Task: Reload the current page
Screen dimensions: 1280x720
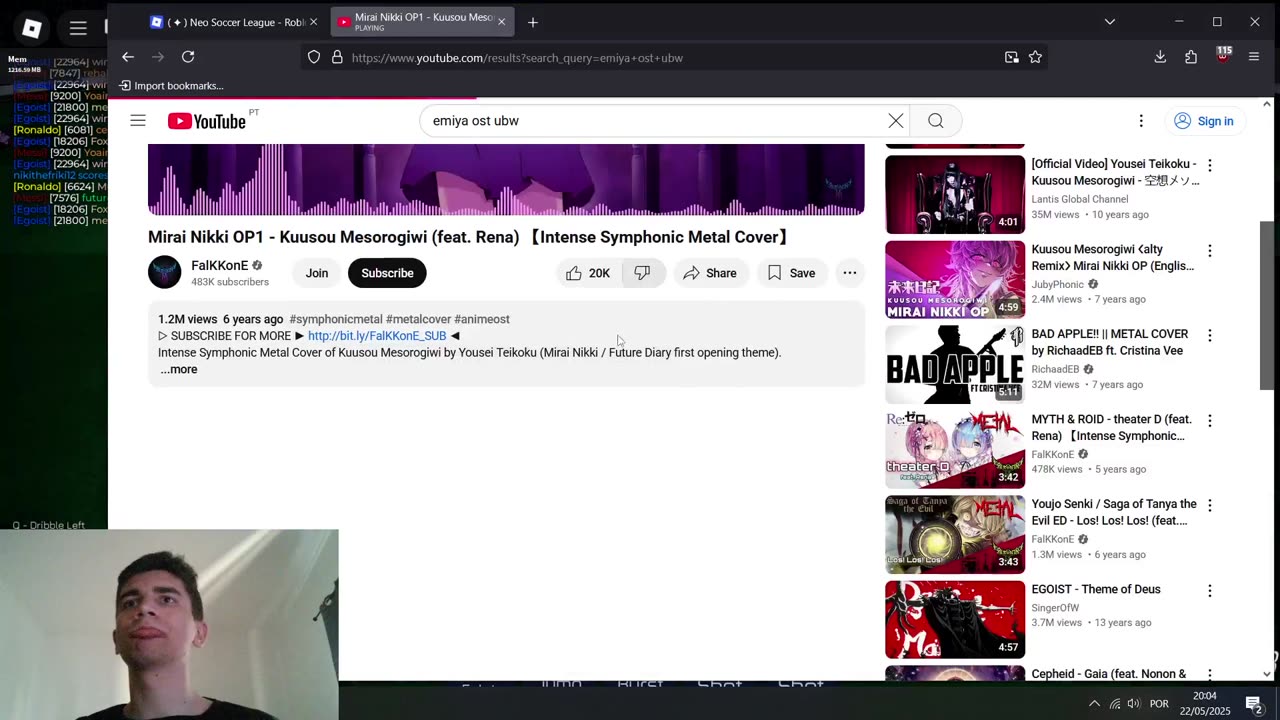Action: (x=188, y=57)
